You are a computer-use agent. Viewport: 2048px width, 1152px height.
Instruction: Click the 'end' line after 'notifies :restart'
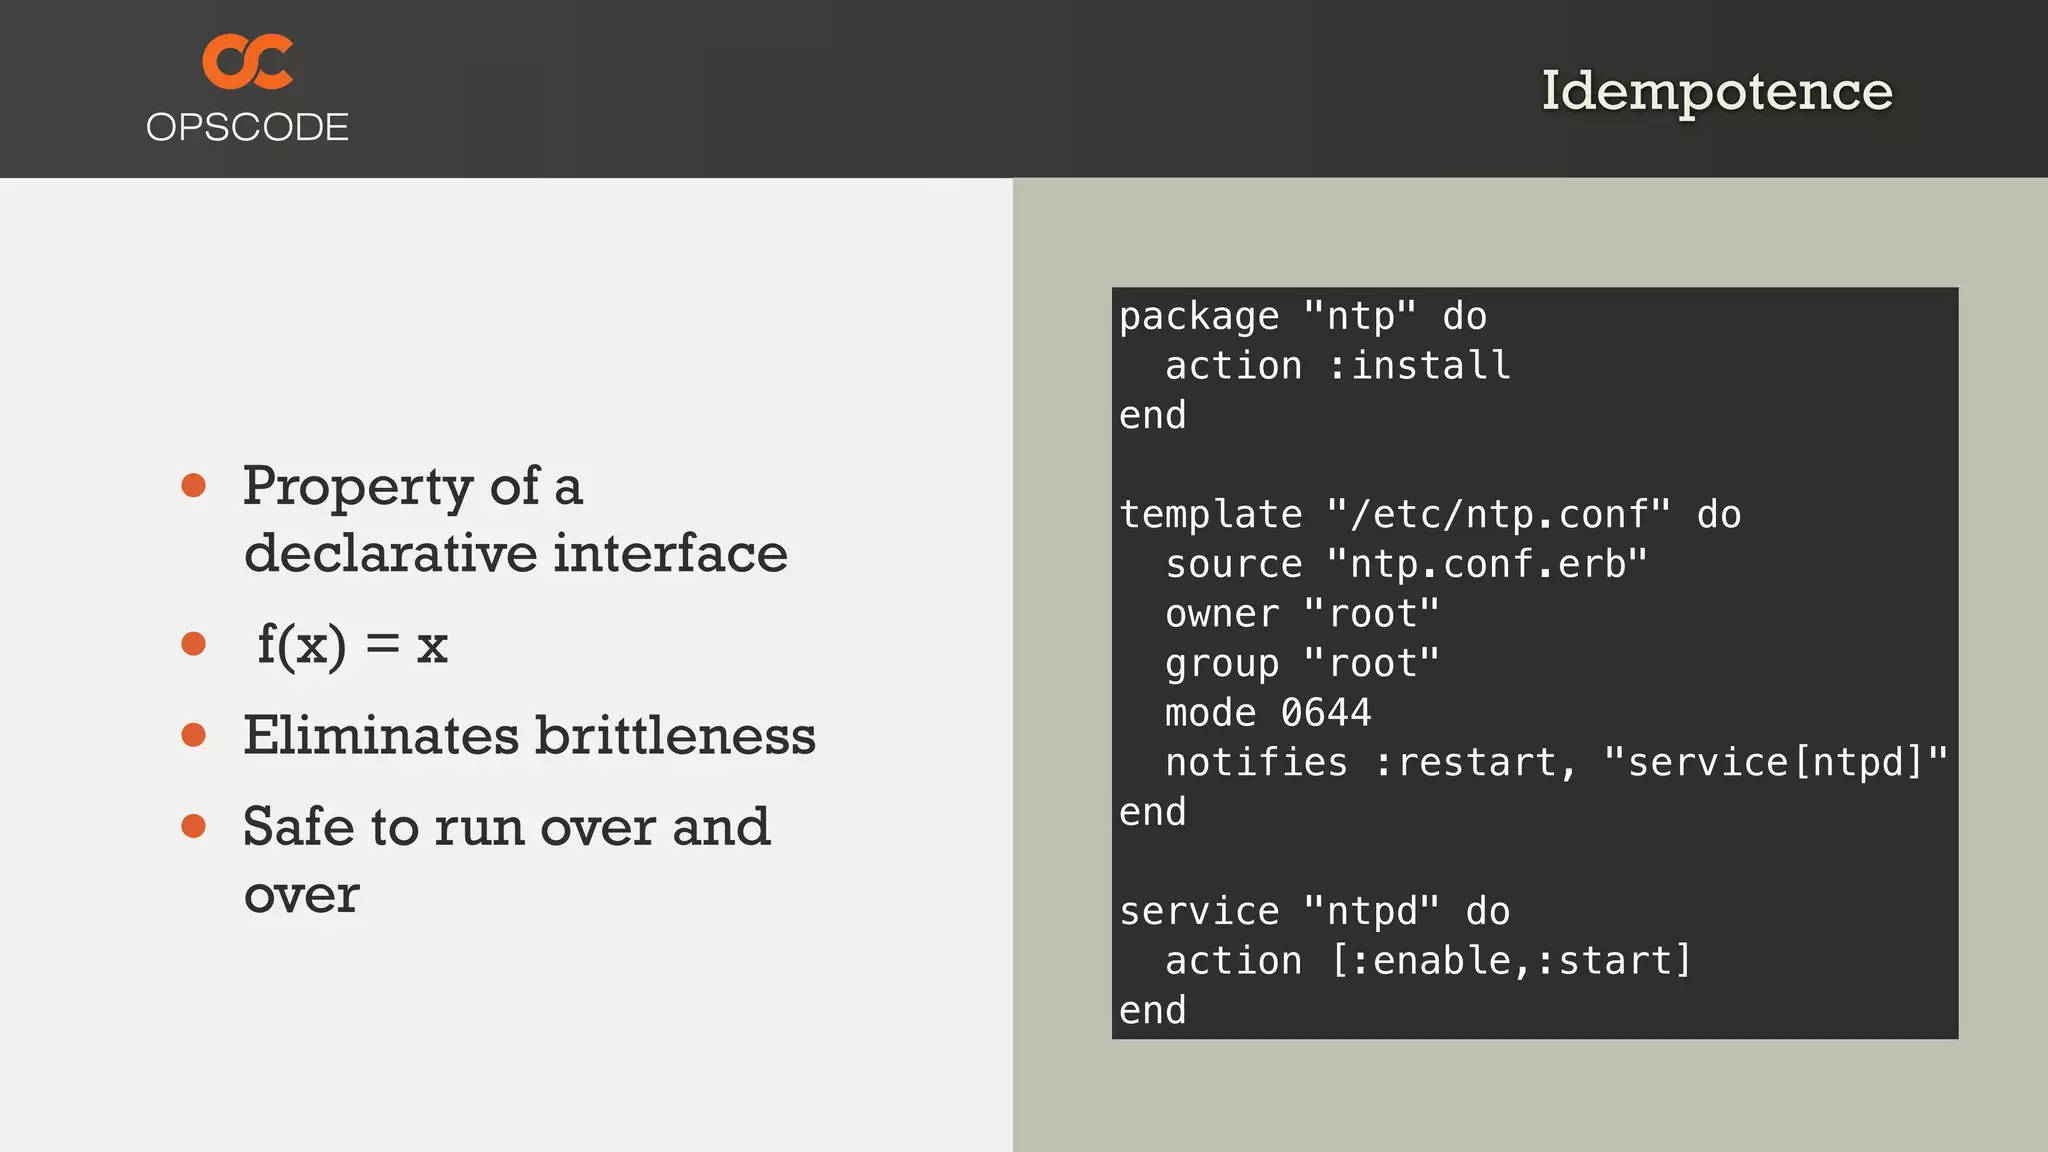[1152, 813]
